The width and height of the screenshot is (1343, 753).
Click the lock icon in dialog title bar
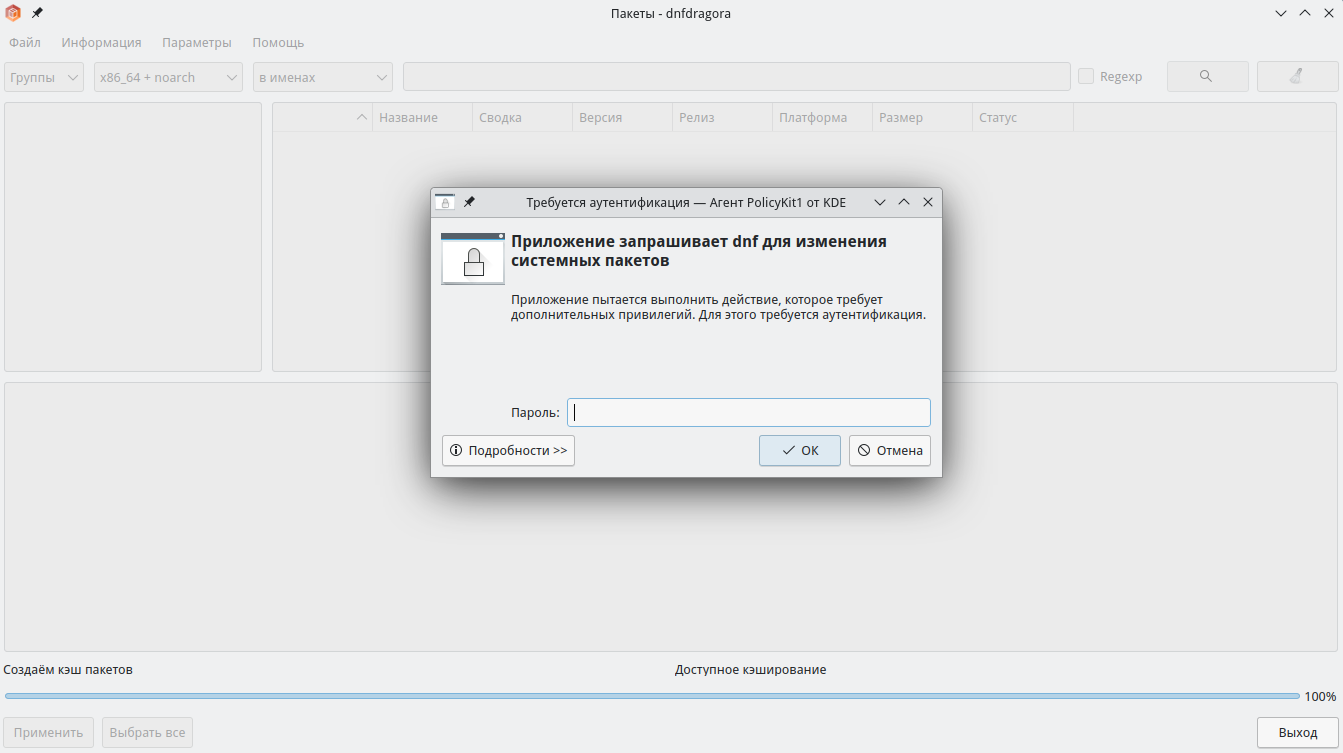pos(445,202)
